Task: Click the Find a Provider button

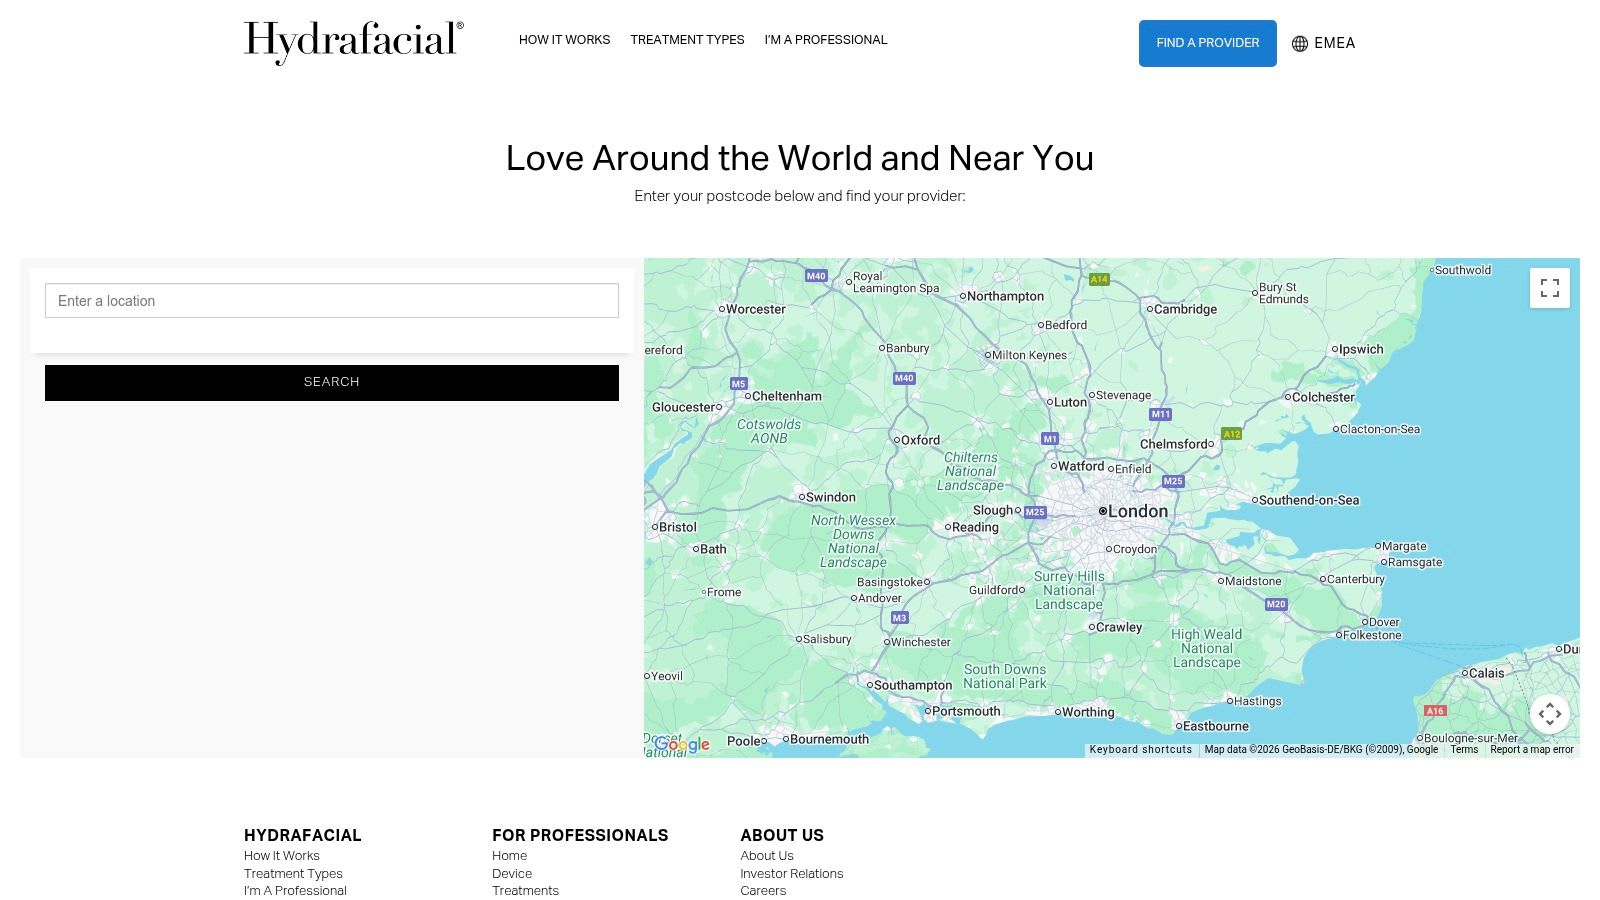Action: point(1208,43)
